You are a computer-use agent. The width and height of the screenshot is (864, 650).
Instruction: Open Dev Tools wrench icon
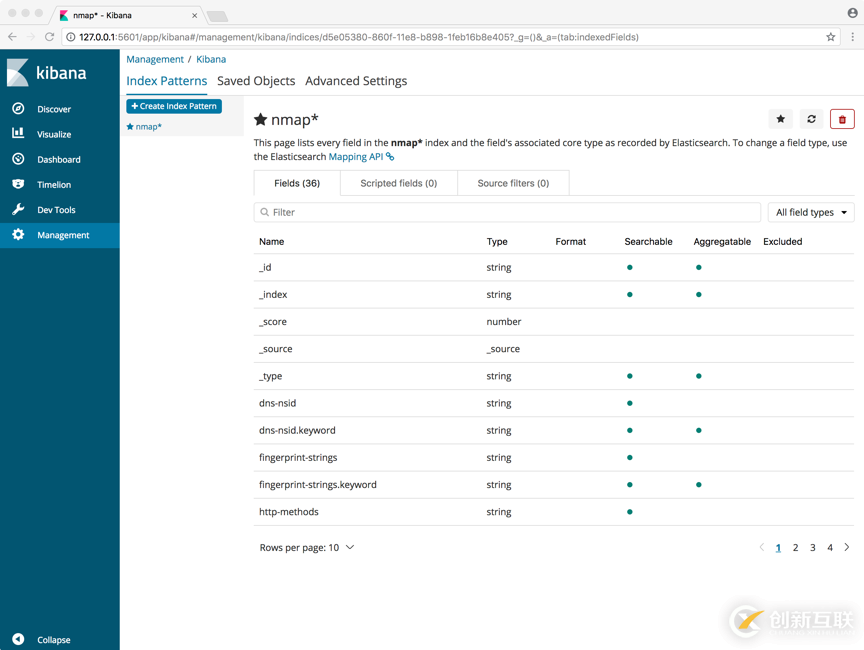pyautogui.click(x=18, y=210)
